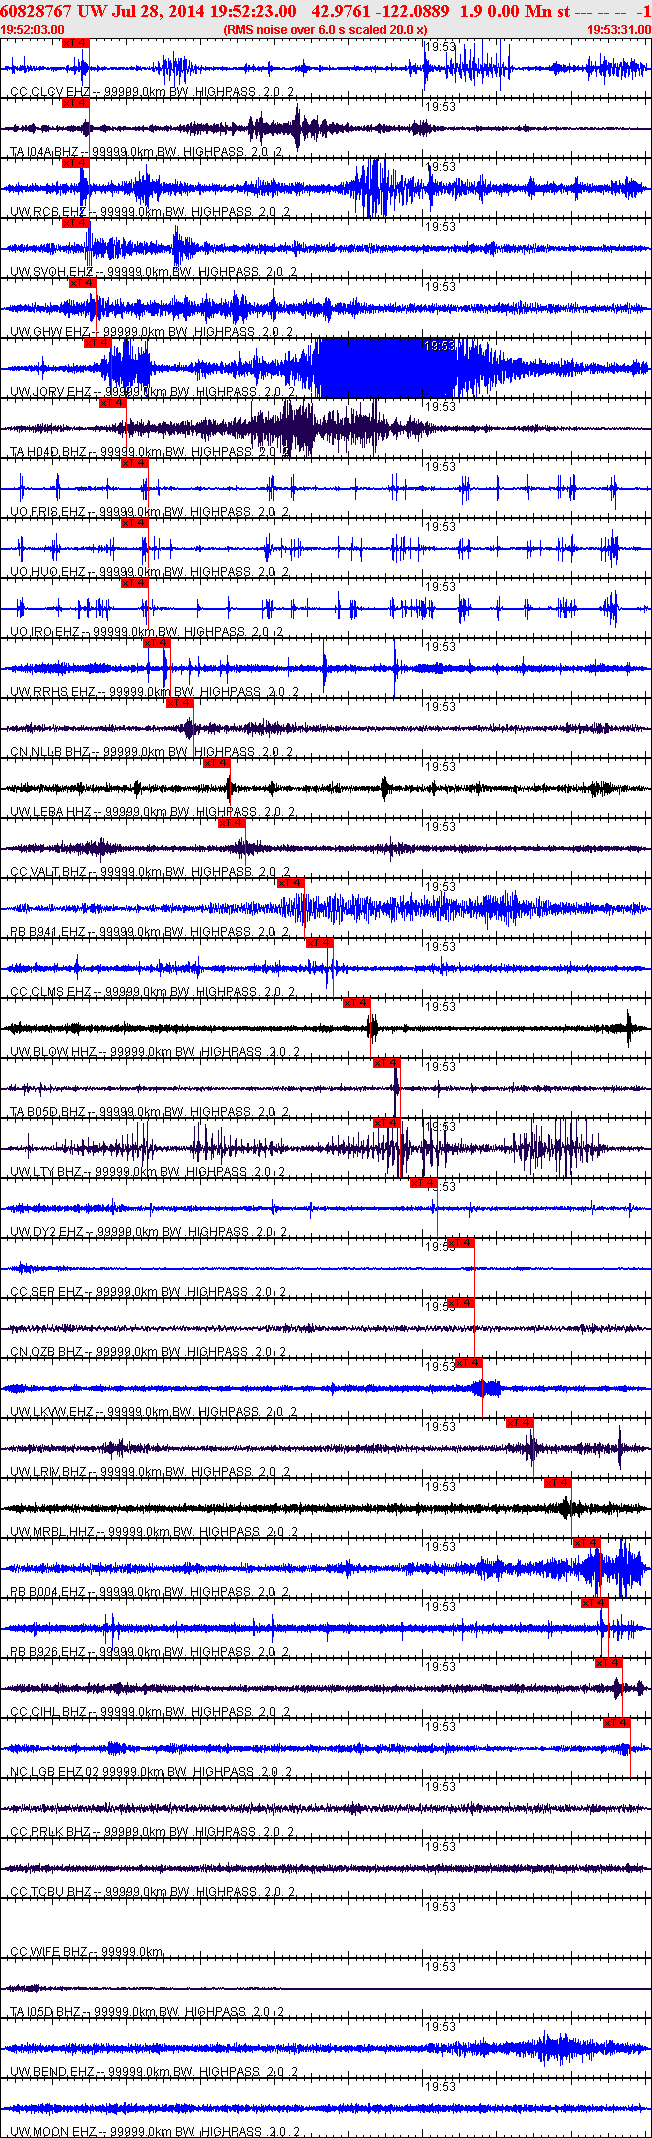Select the pick flag on CC.CLMS trace
Image resolution: width=652 pixels, height=2138 pixels.
tap(319, 943)
